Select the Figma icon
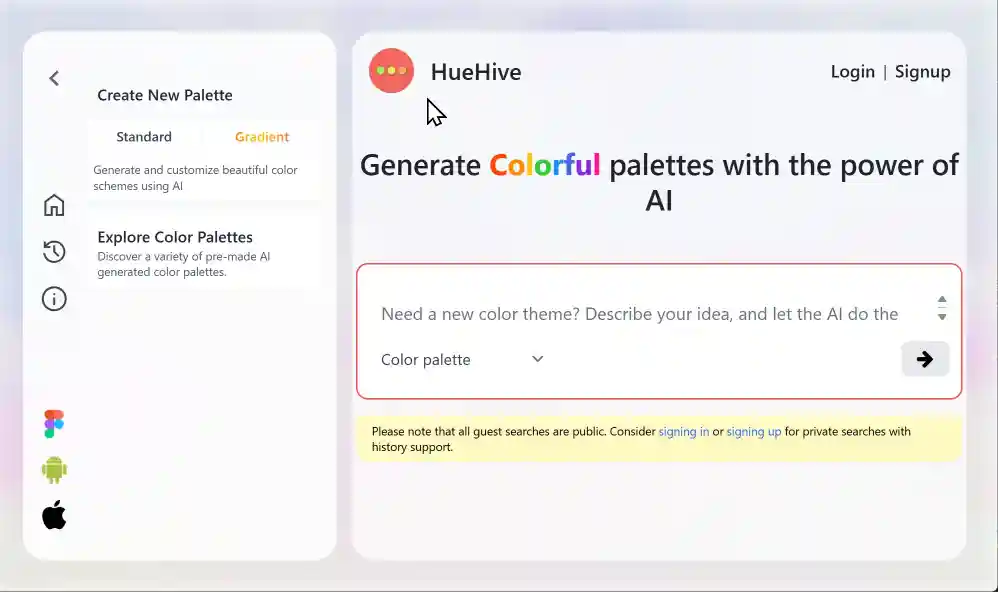Image resolution: width=998 pixels, height=592 pixels. [x=52, y=421]
